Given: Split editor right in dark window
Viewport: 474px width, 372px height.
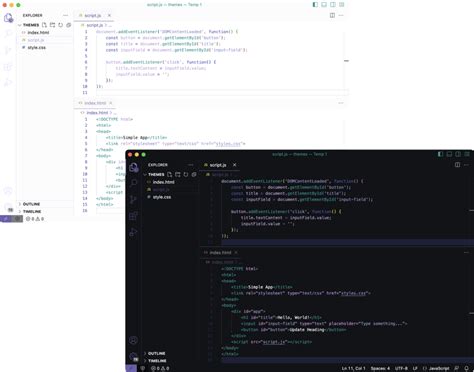Looking at the screenshot, I should (x=458, y=165).
